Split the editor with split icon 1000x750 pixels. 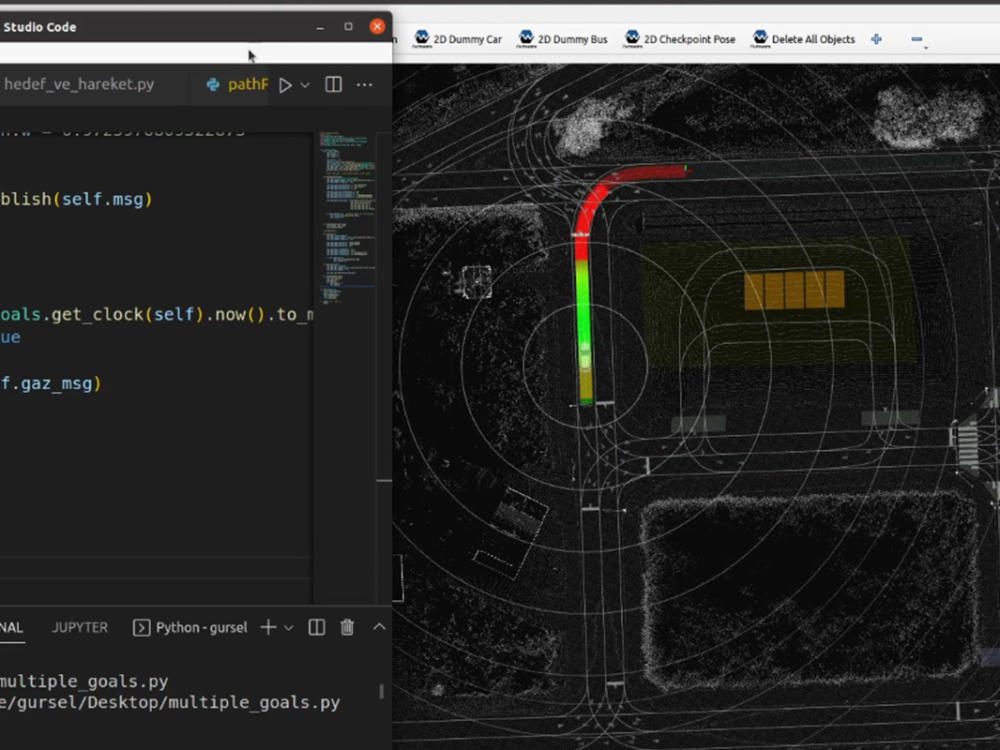tap(334, 85)
